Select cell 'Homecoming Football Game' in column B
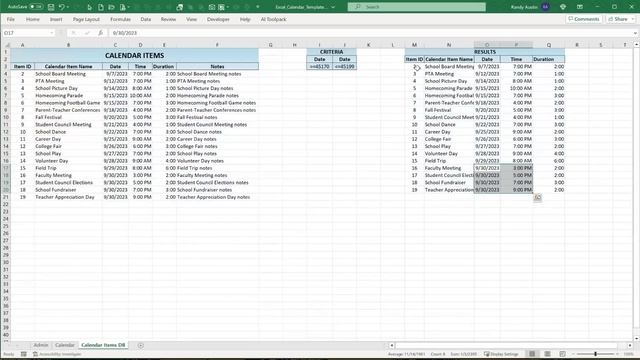 click(x=68, y=103)
